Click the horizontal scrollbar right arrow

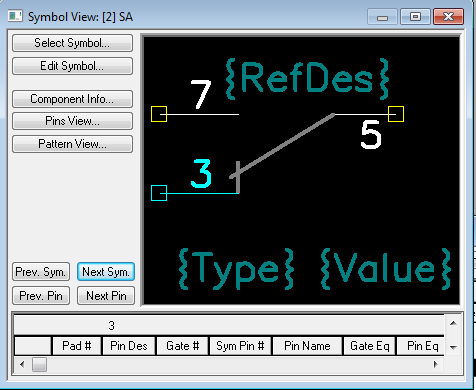coord(436,364)
